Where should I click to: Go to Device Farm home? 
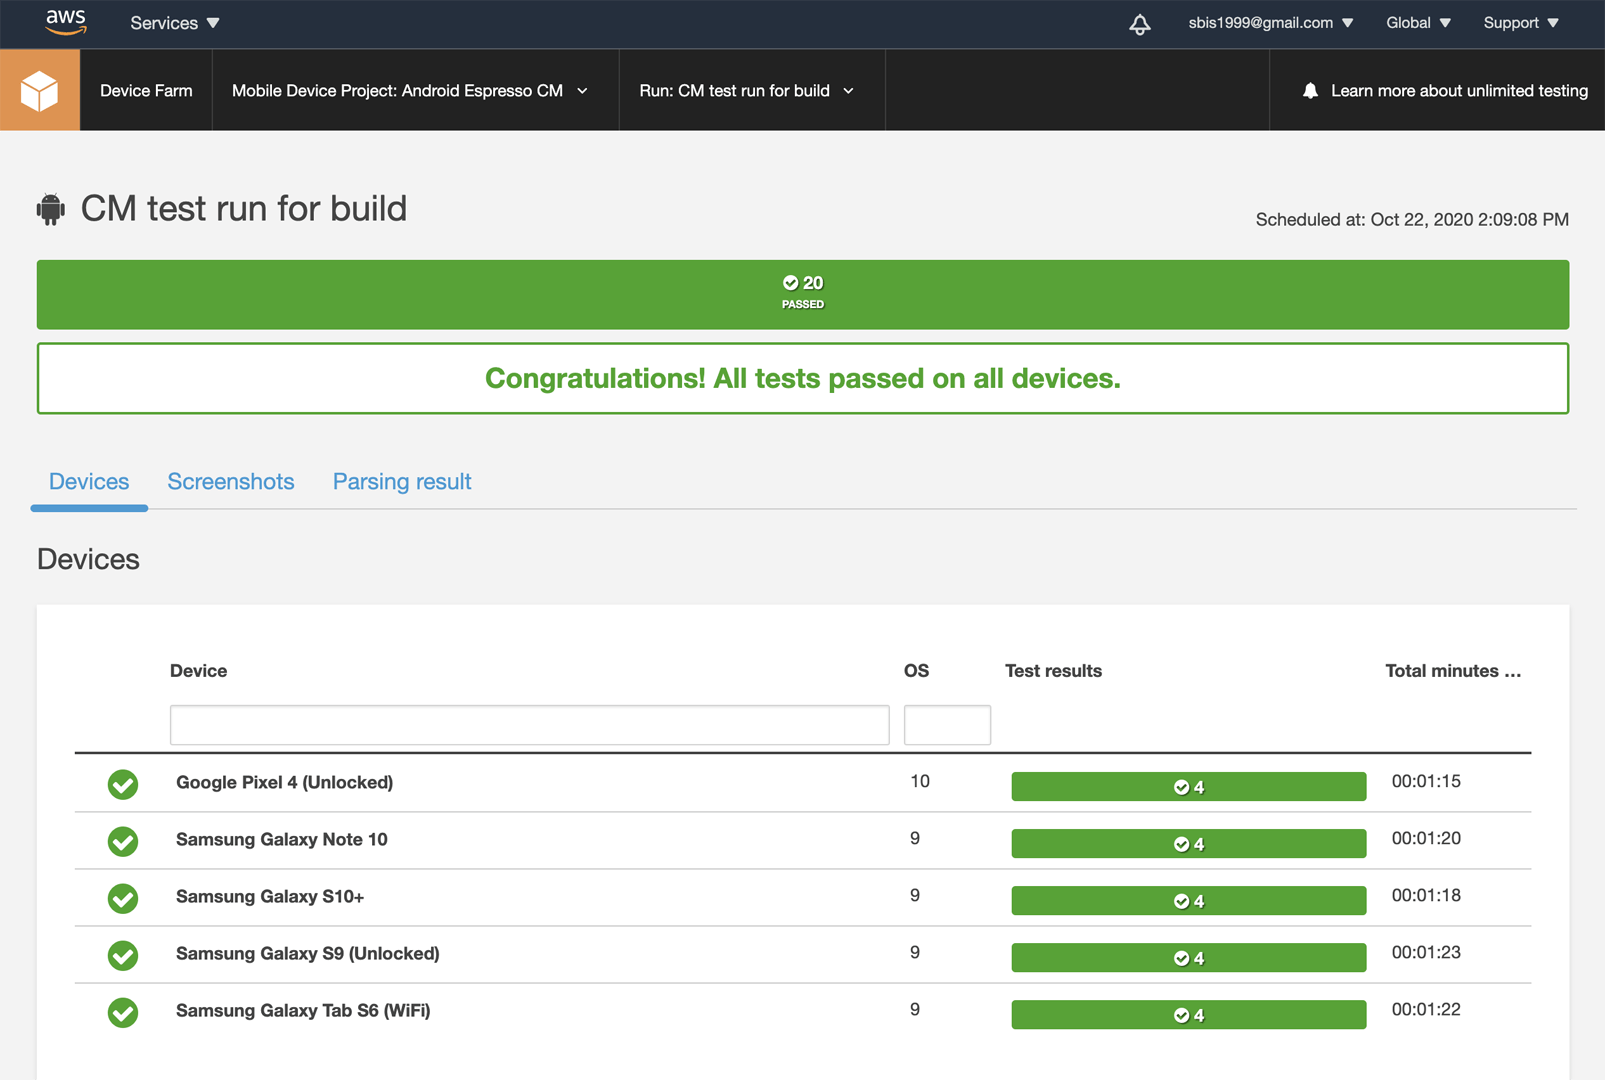click(146, 90)
